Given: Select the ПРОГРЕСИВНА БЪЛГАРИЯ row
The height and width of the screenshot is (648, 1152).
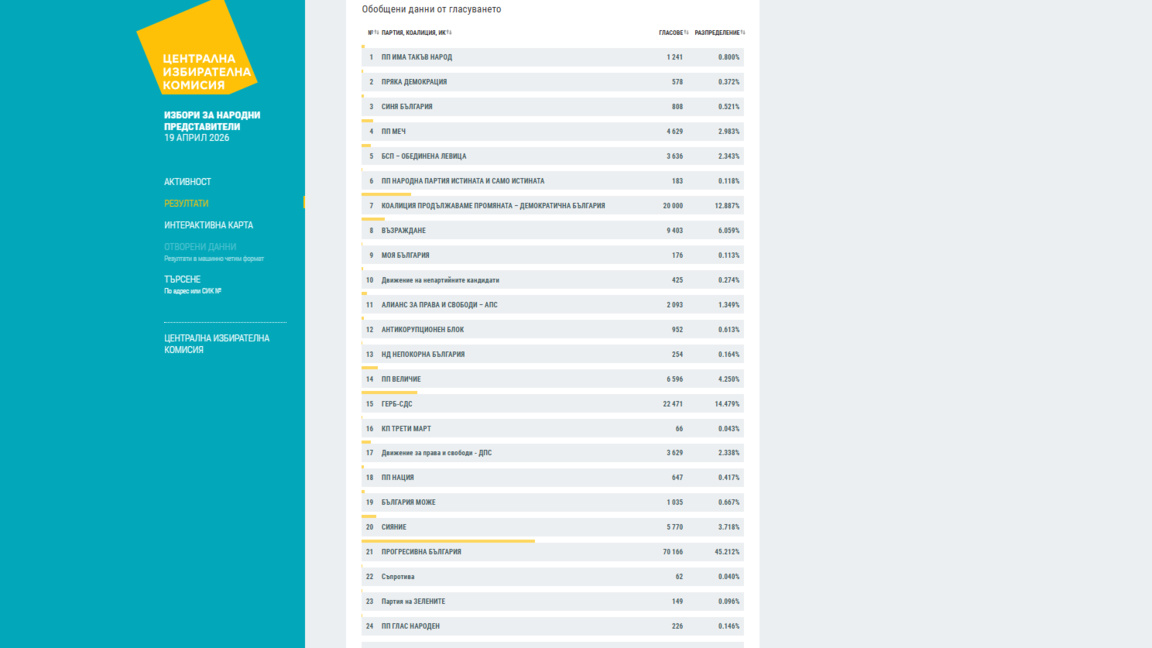Looking at the screenshot, I should [x=552, y=552].
